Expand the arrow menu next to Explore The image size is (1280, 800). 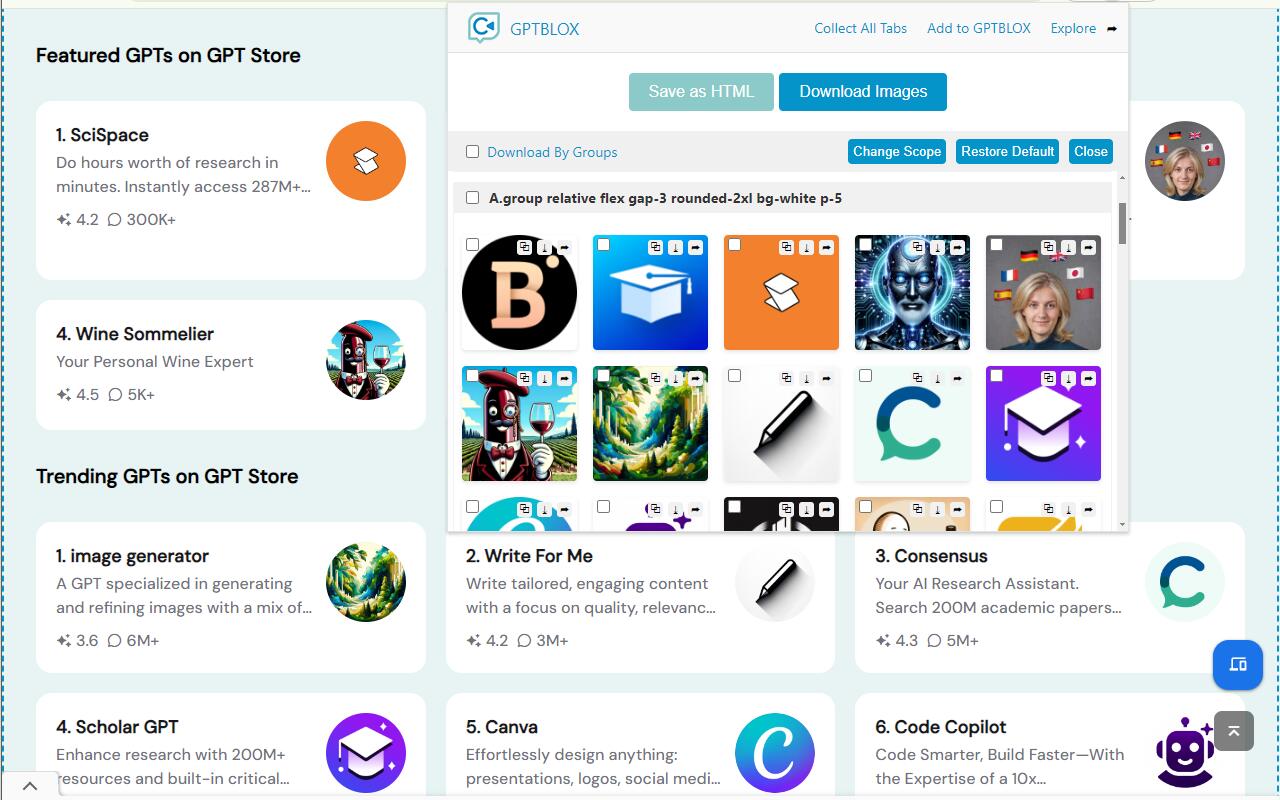1112,28
